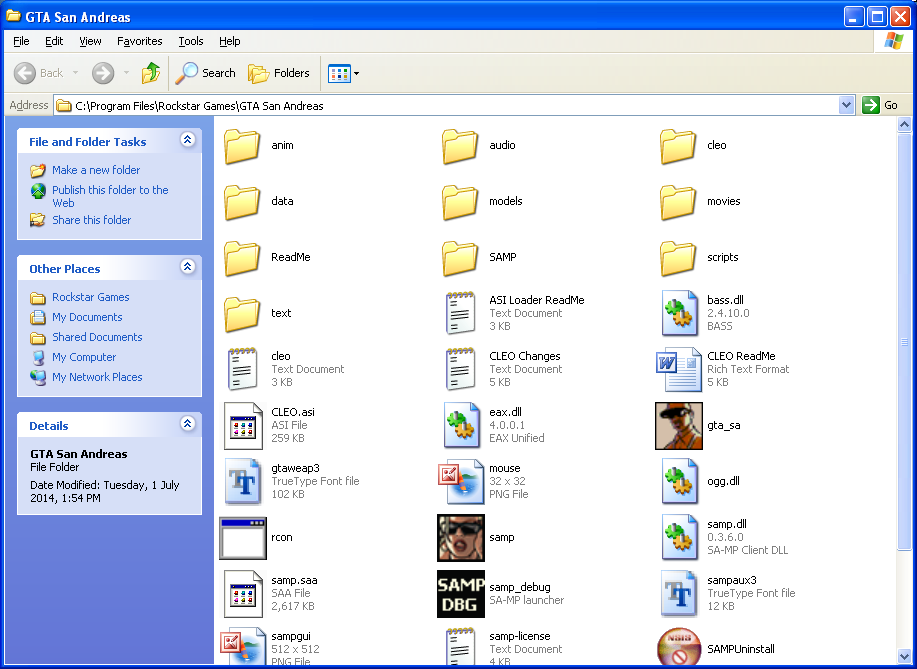Image resolution: width=917 pixels, height=669 pixels.
Task: Collapse the File and Folder Tasks panel
Action: (187, 140)
